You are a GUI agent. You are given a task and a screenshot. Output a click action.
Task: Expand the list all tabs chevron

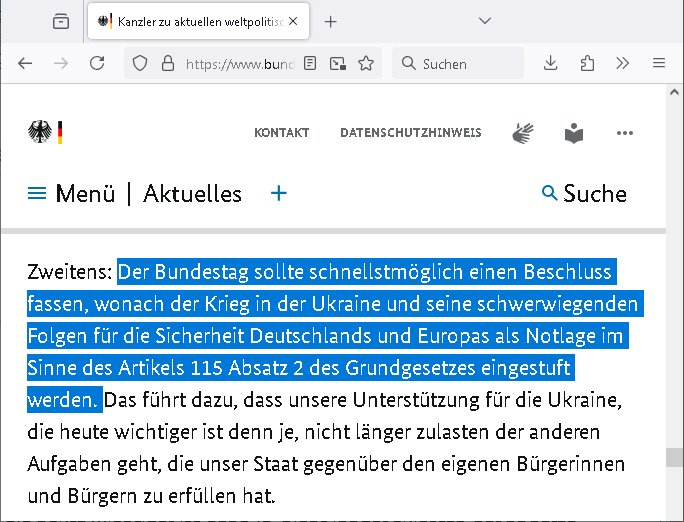[485, 21]
